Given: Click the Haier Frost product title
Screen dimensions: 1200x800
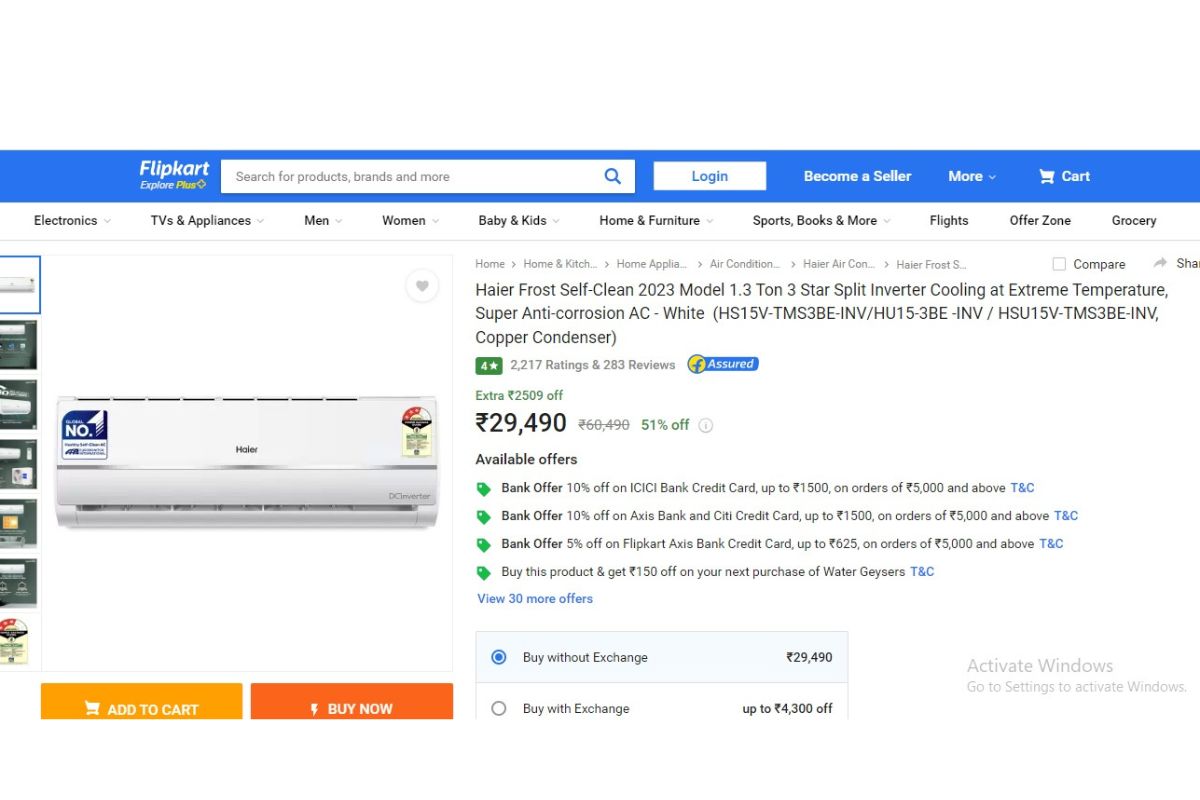Looking at the screenshot, I should tap(821, 313).
